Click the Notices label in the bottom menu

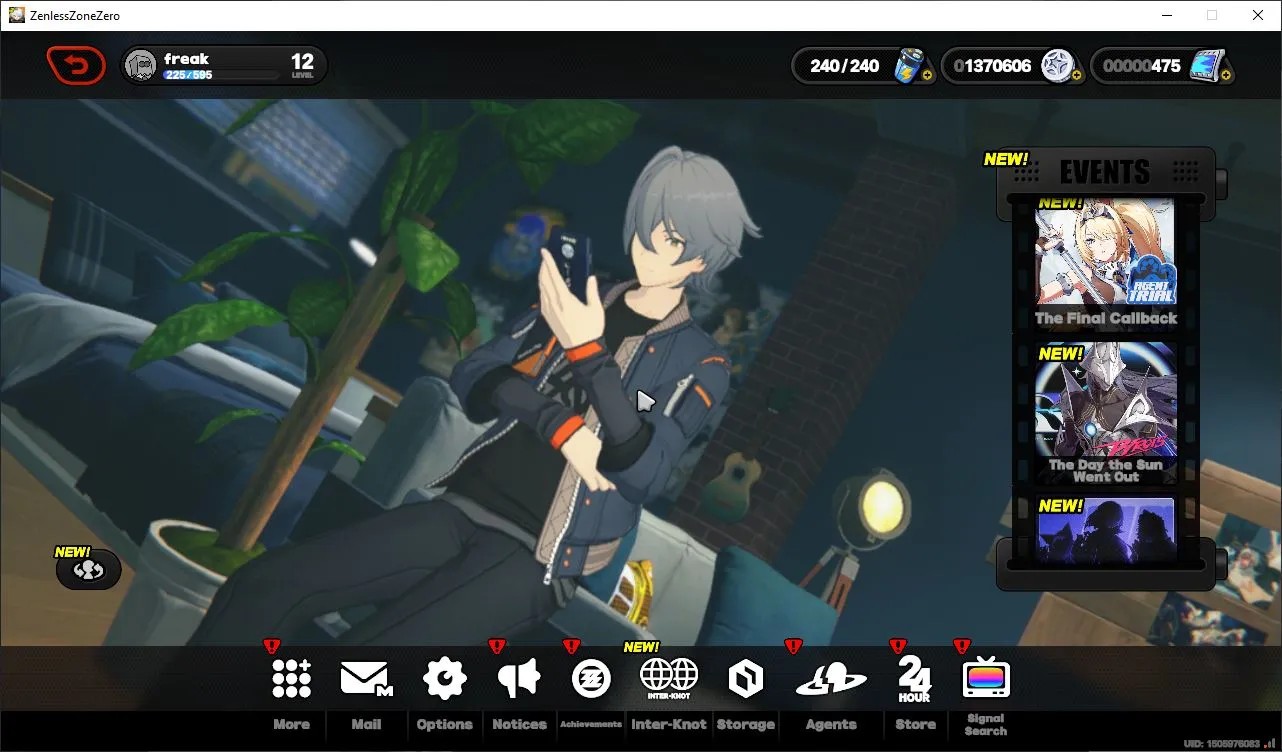click(x=519, y=724)
